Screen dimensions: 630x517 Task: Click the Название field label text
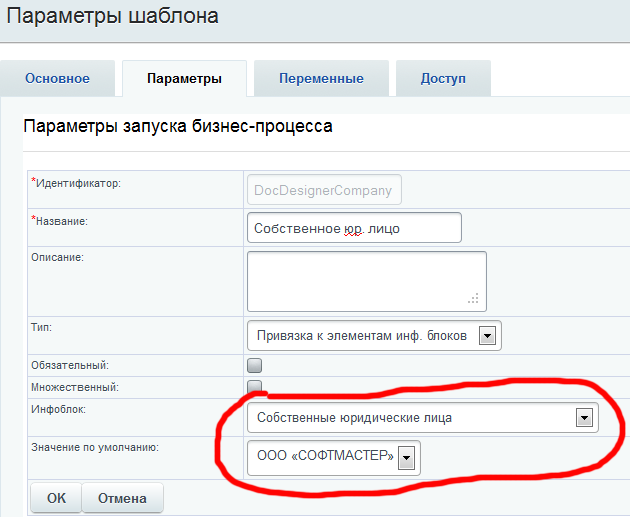pos(64,220)
